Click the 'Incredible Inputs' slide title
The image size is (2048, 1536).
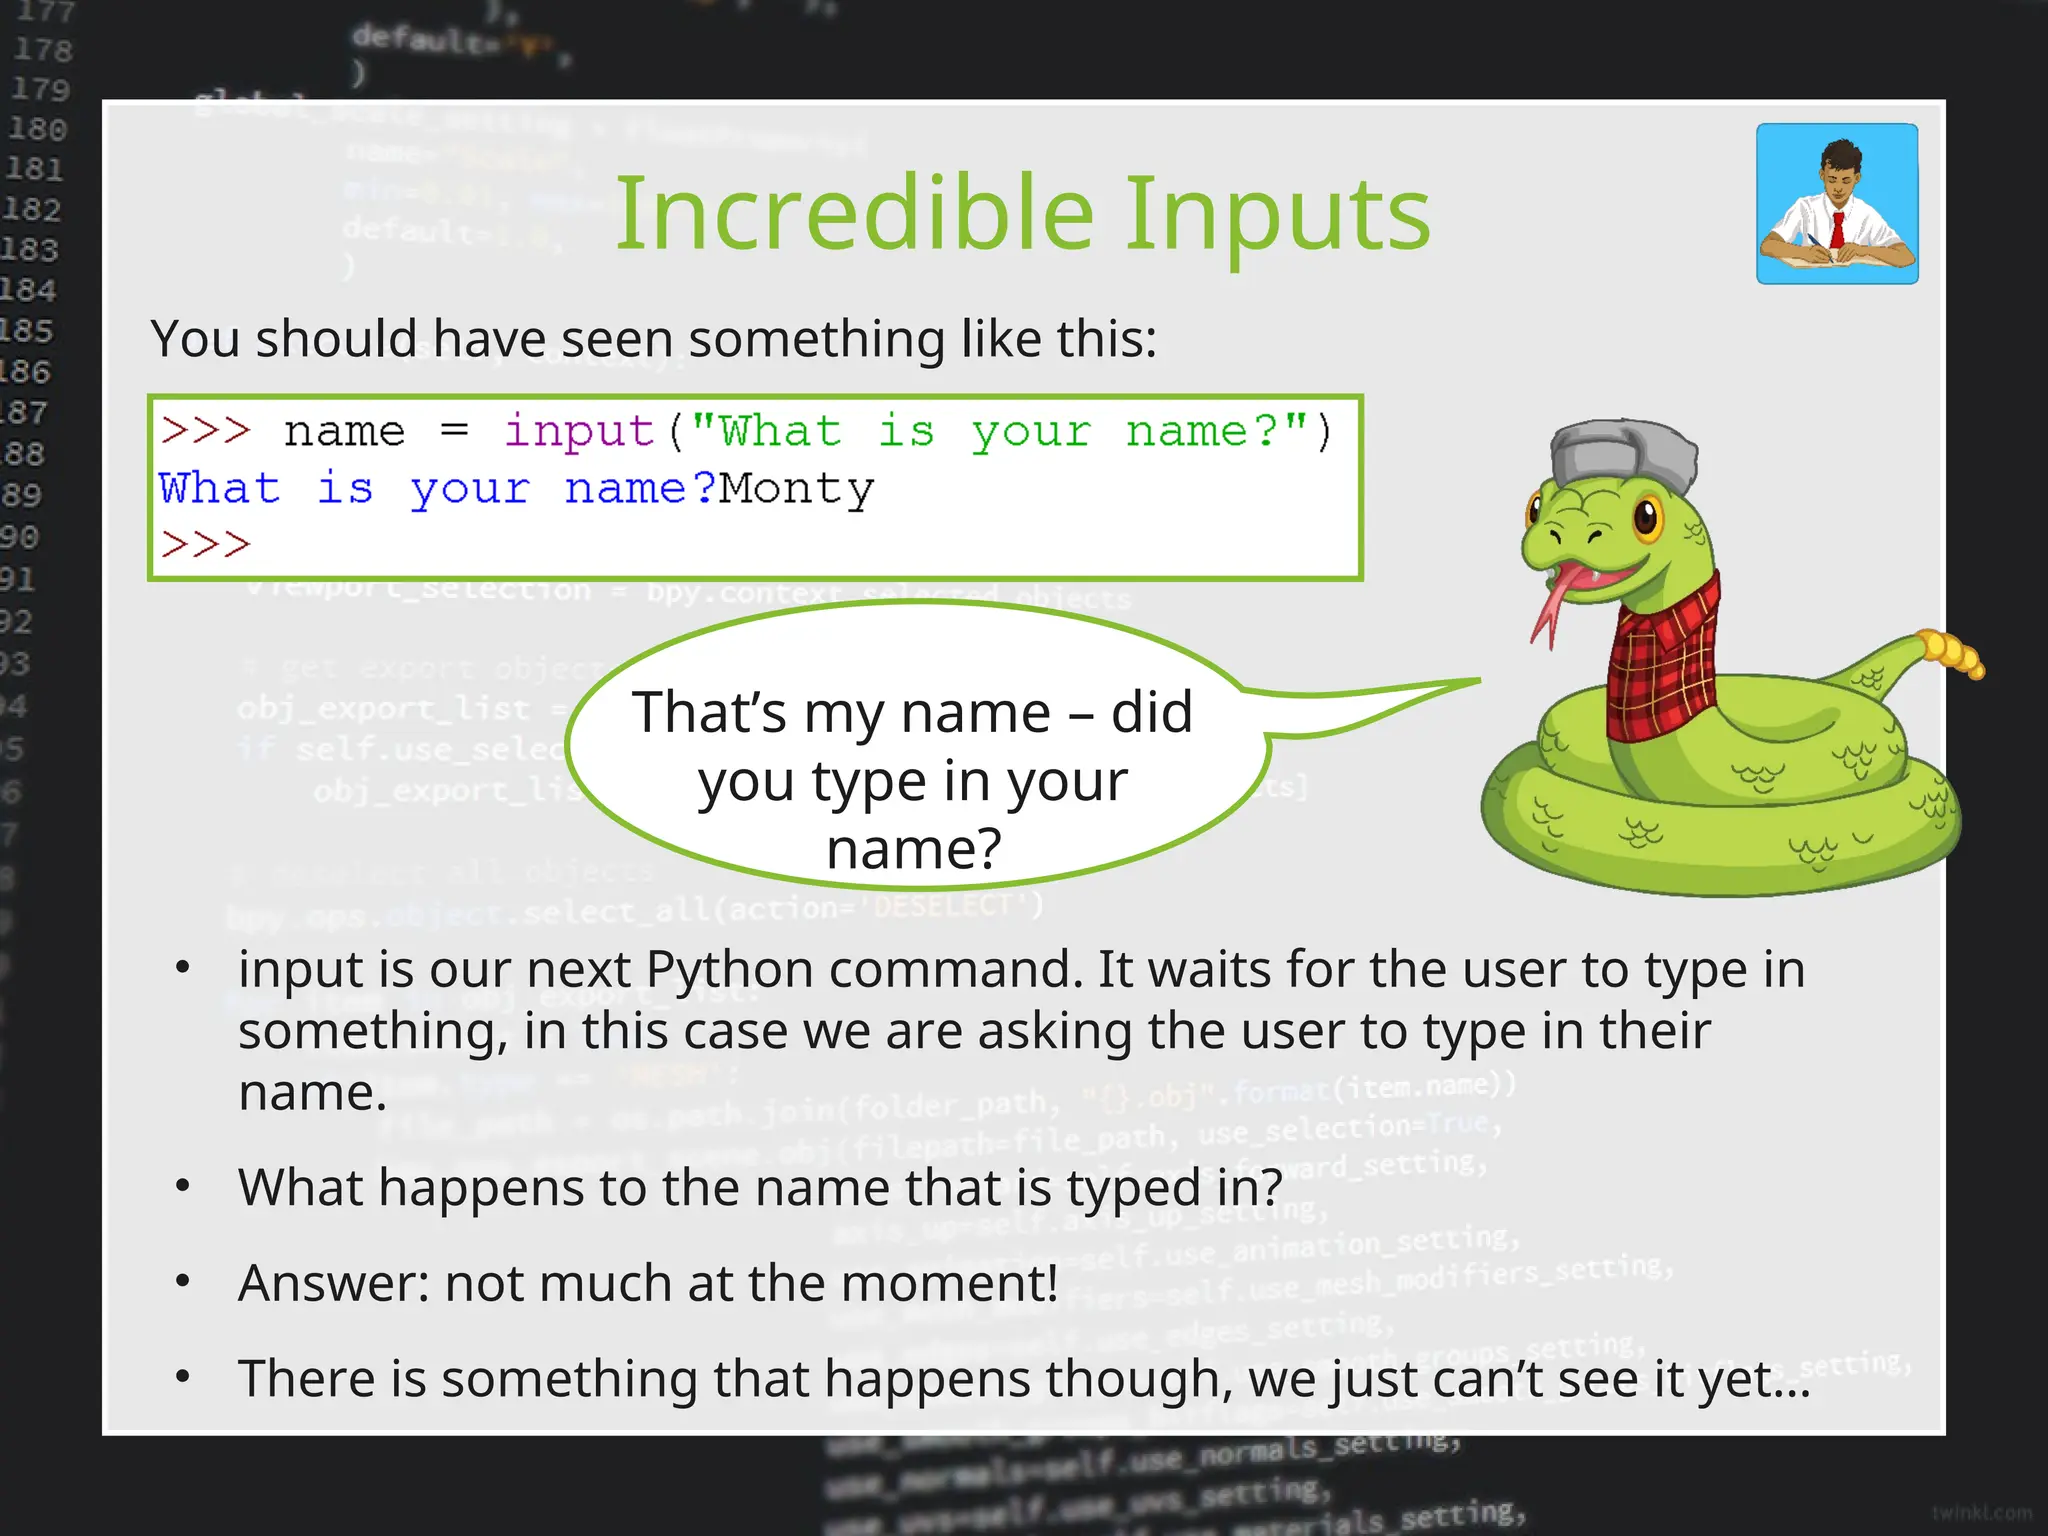(1022, 214)
